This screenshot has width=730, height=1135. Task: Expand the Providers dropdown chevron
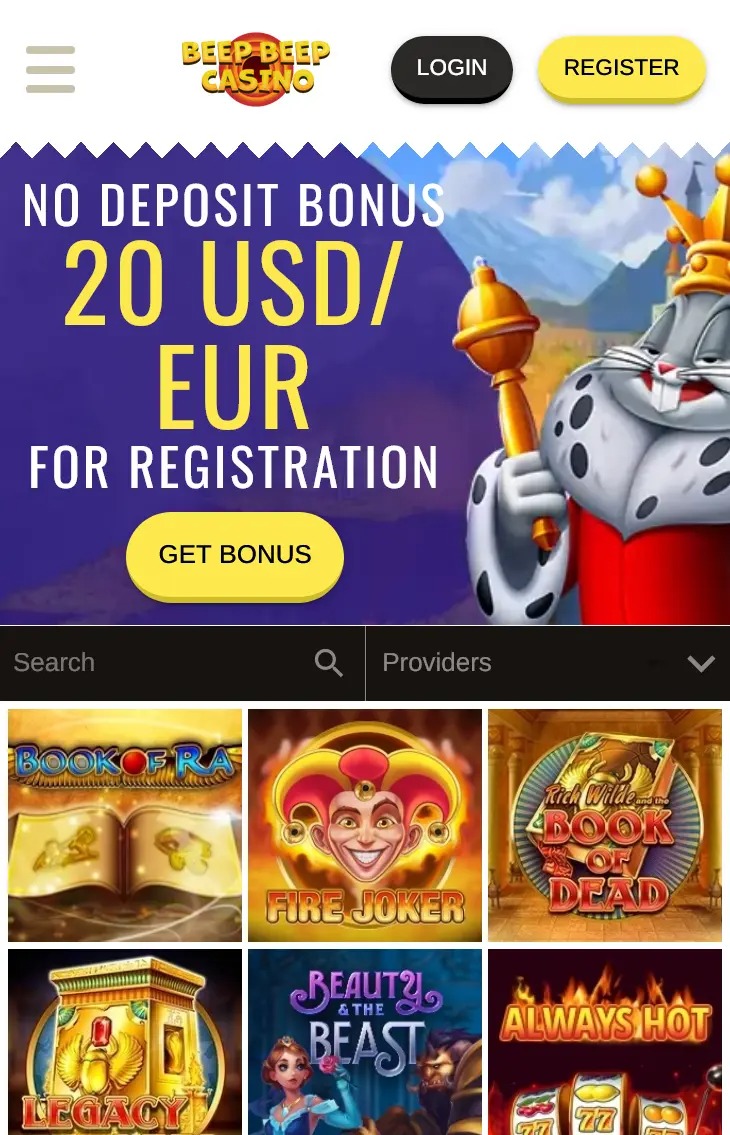point(700,663)
